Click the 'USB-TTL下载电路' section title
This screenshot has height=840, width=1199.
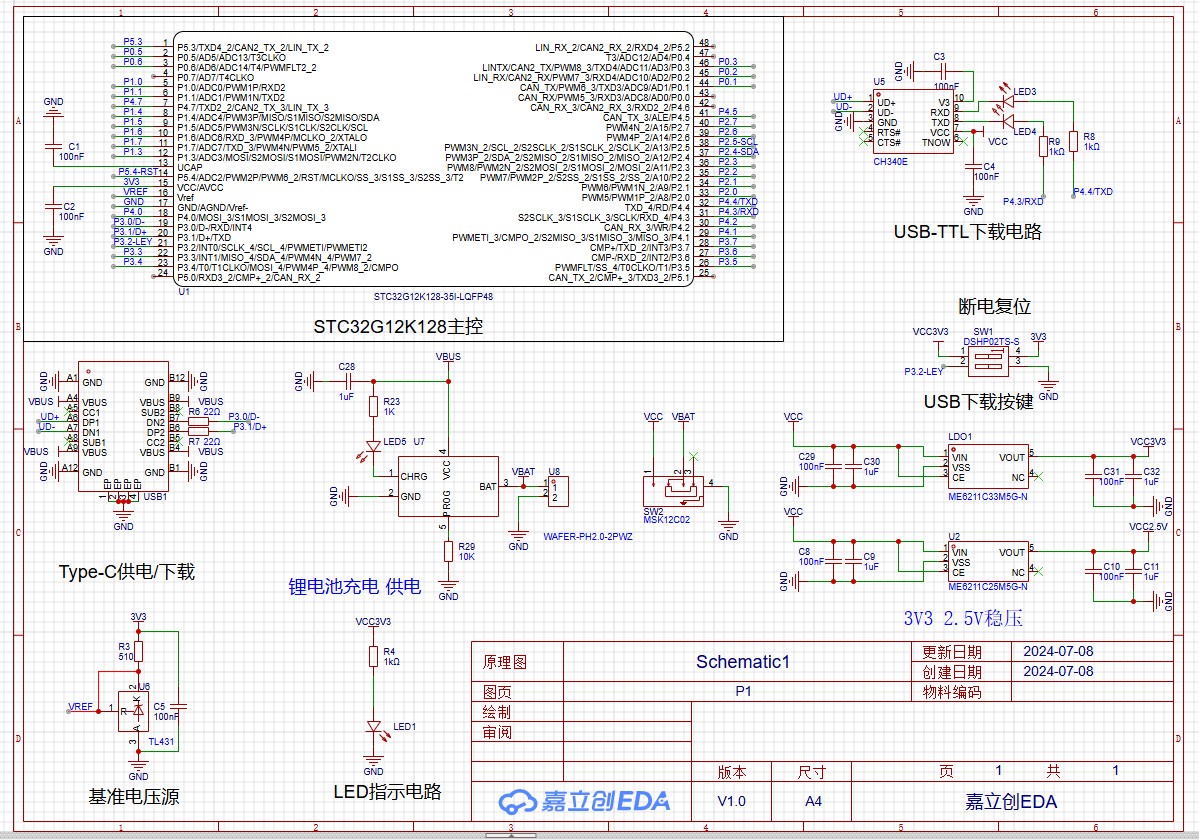(x=967, y=232)
